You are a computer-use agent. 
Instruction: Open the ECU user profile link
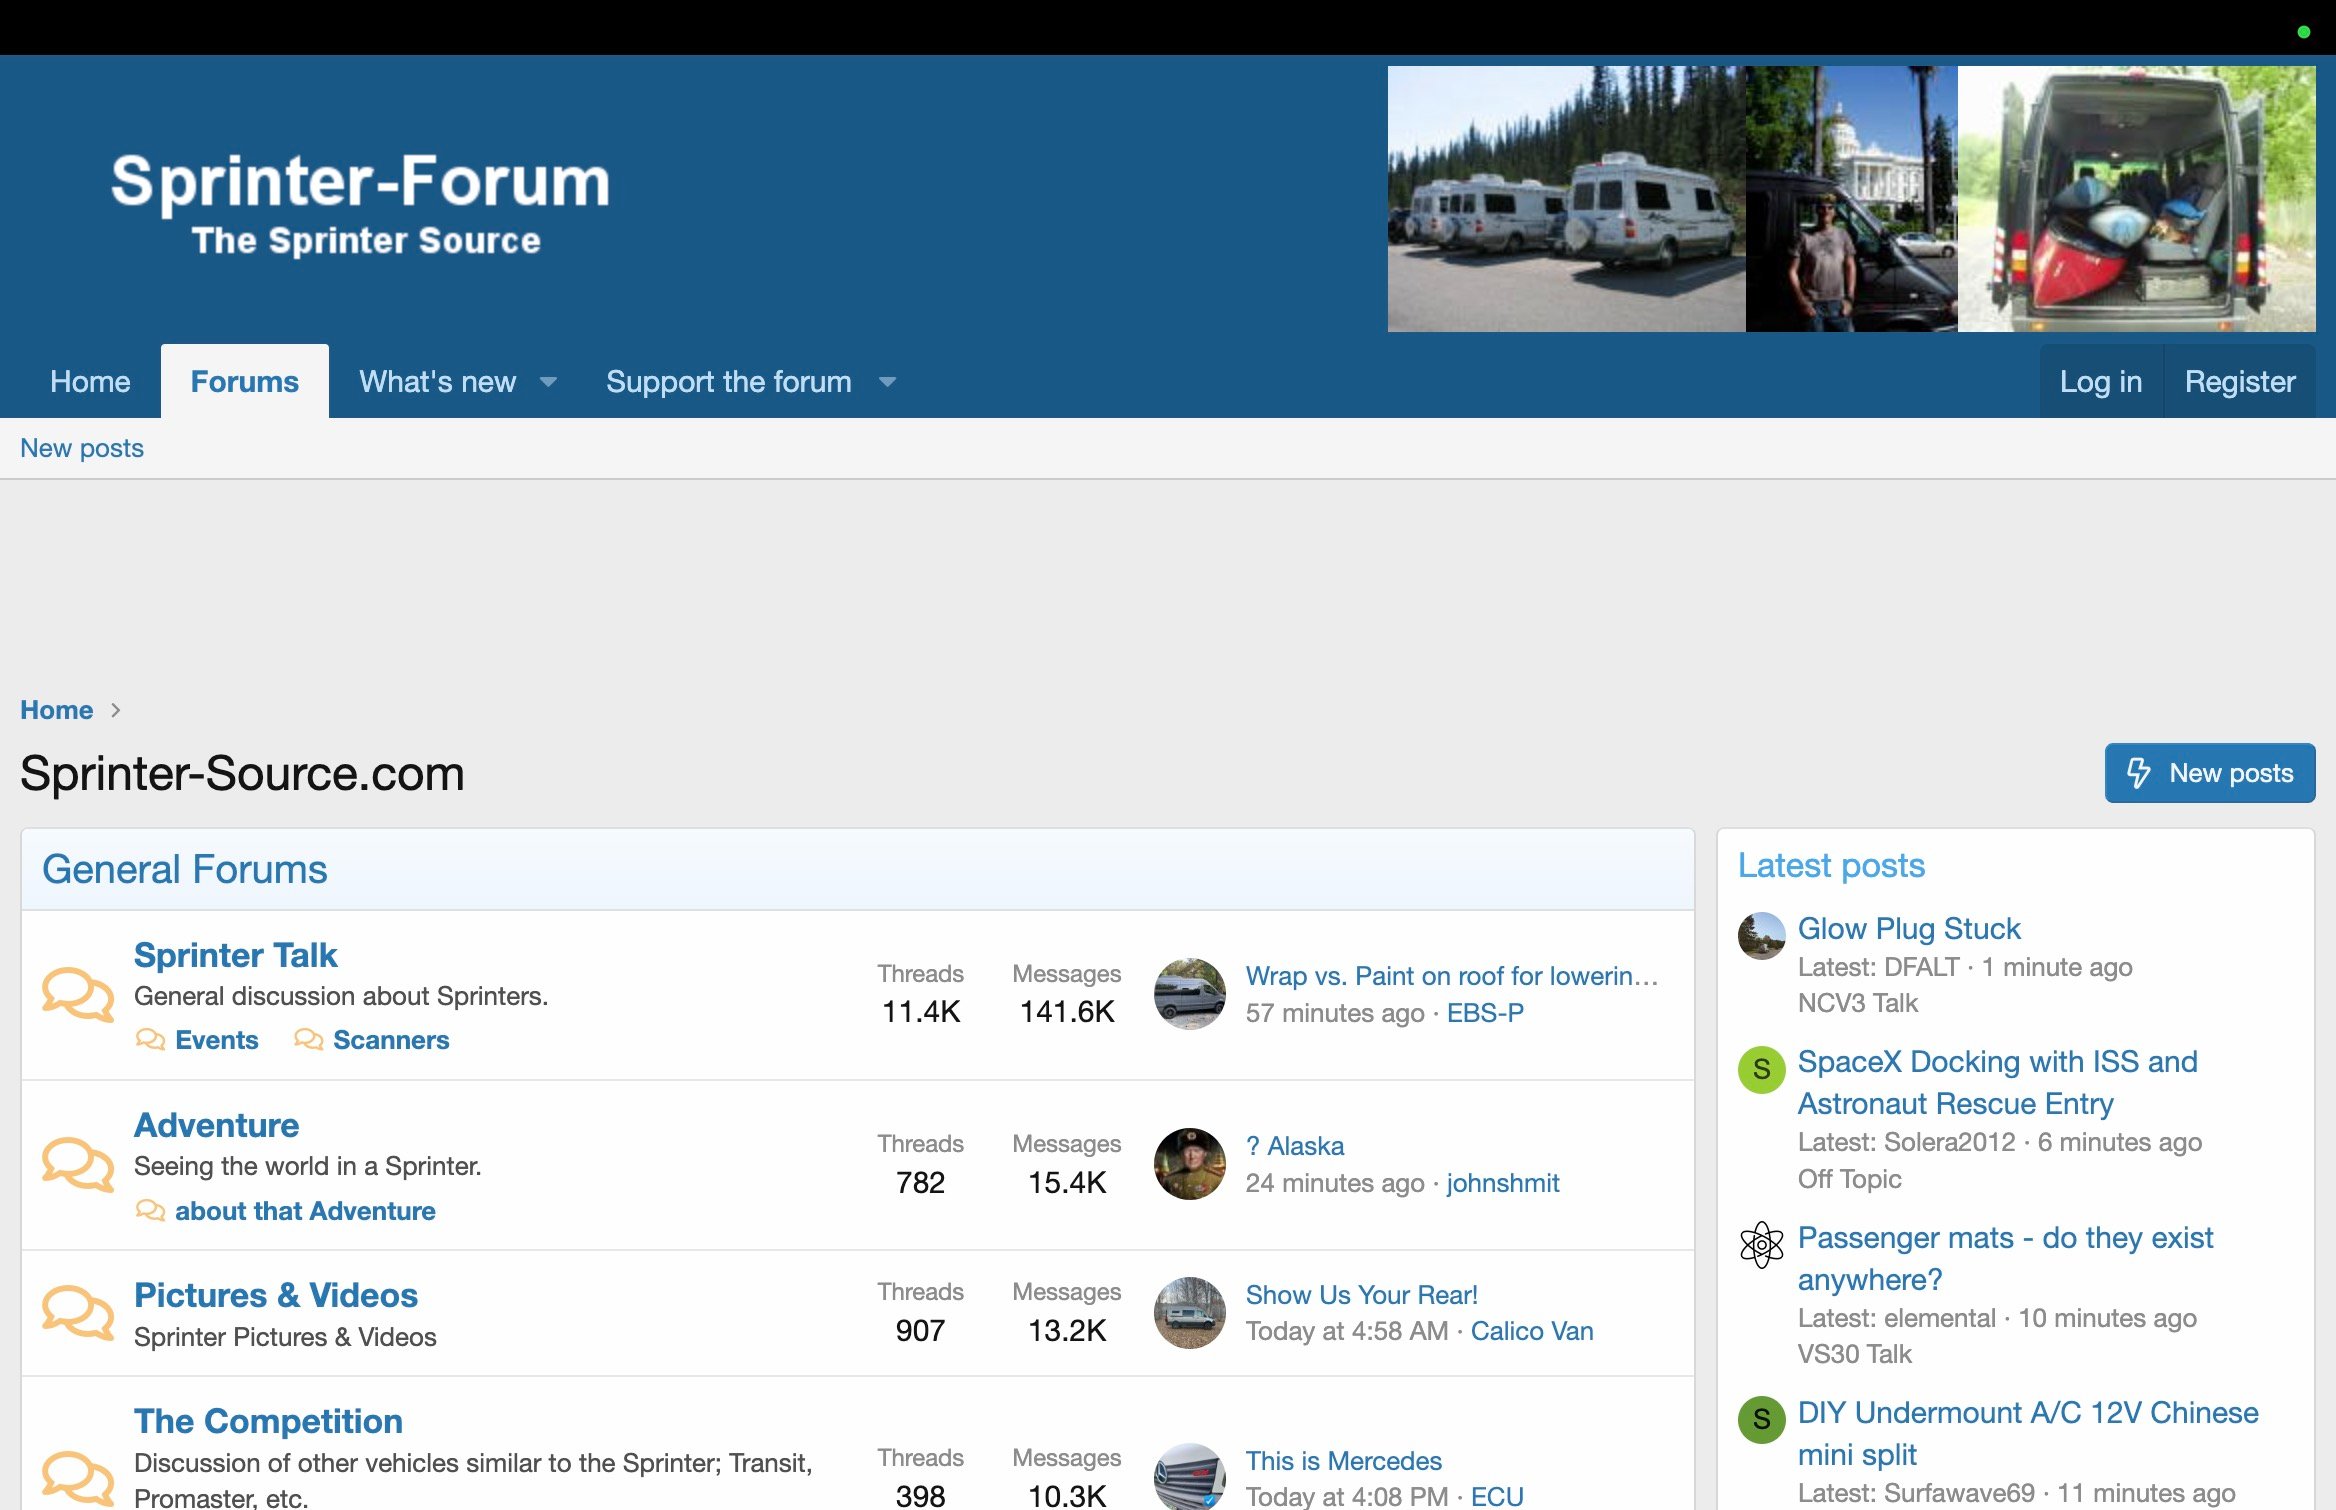click(1497, 1496)
